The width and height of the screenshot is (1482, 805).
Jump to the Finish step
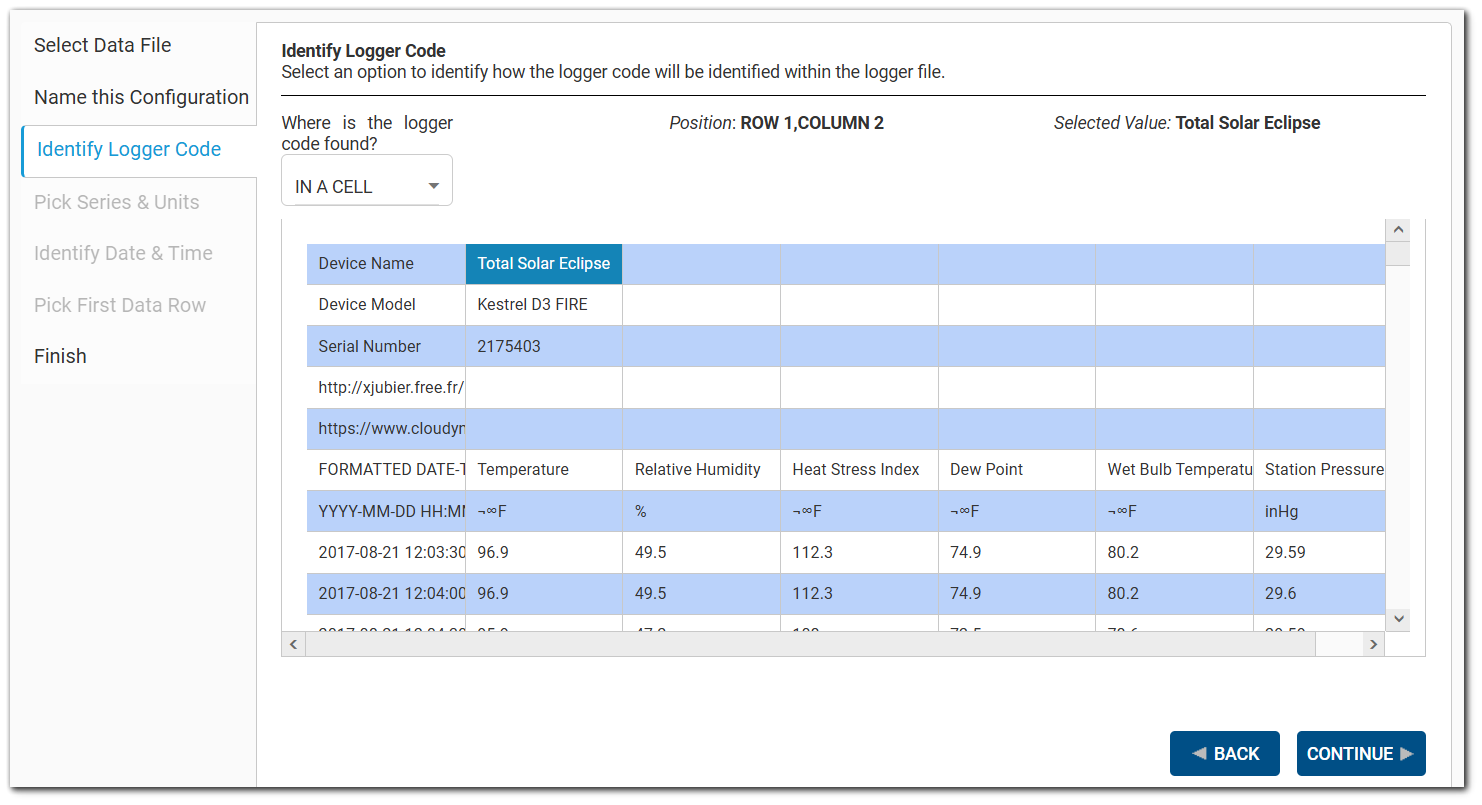click(60, 356)
